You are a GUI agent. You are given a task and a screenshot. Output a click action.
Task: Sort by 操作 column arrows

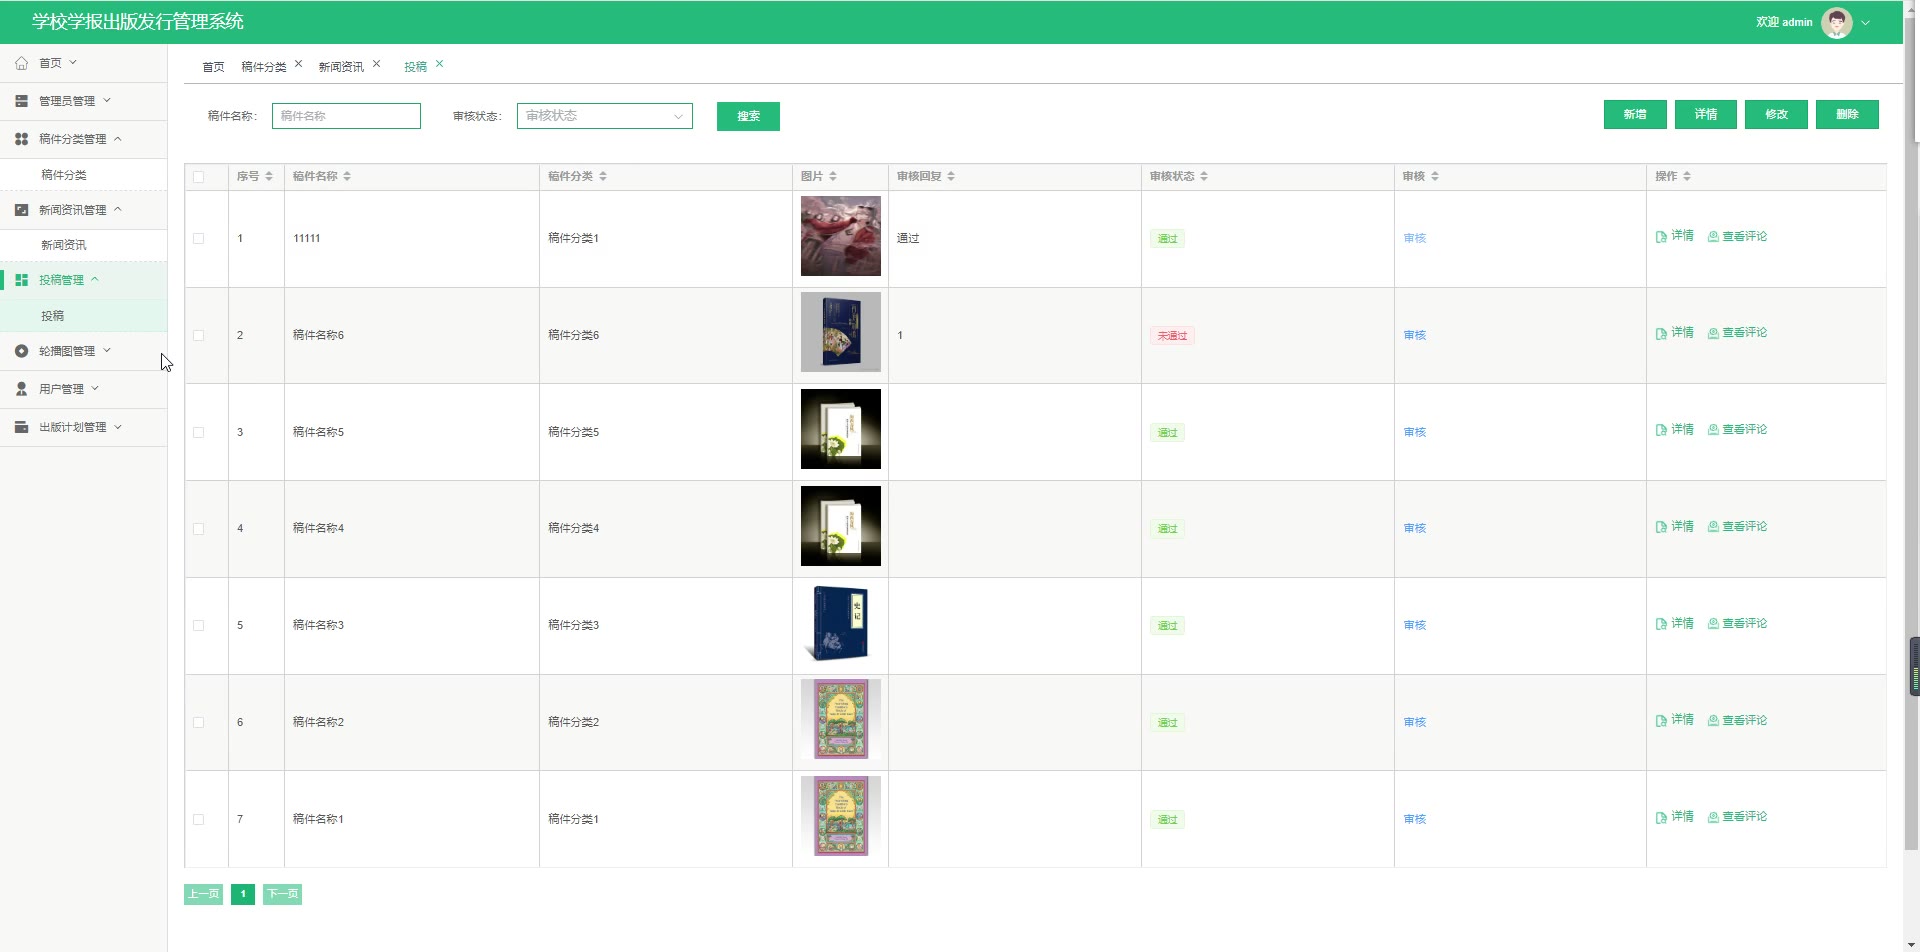1687,176
